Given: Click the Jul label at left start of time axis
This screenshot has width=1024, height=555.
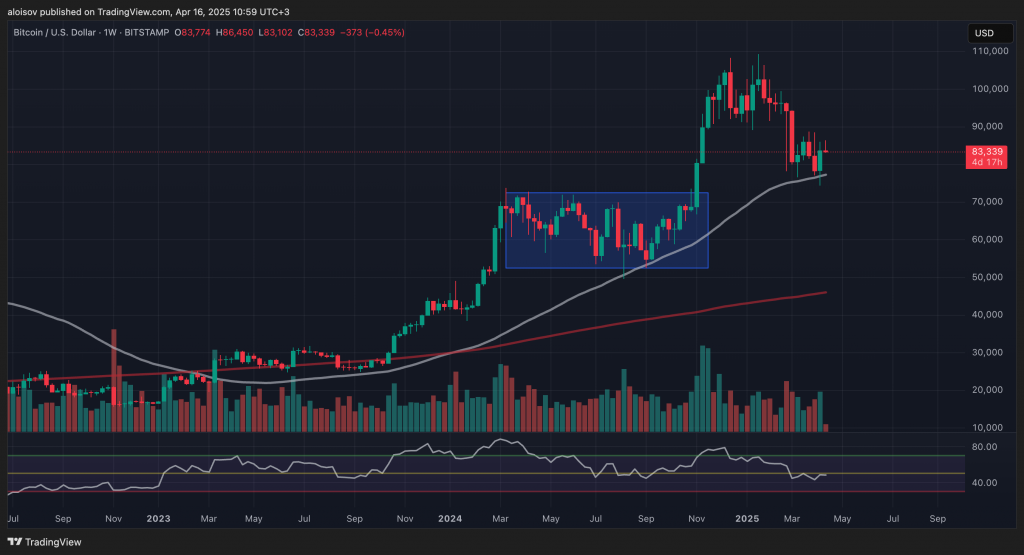Looking at the screenshot, I should coord(12,519).
